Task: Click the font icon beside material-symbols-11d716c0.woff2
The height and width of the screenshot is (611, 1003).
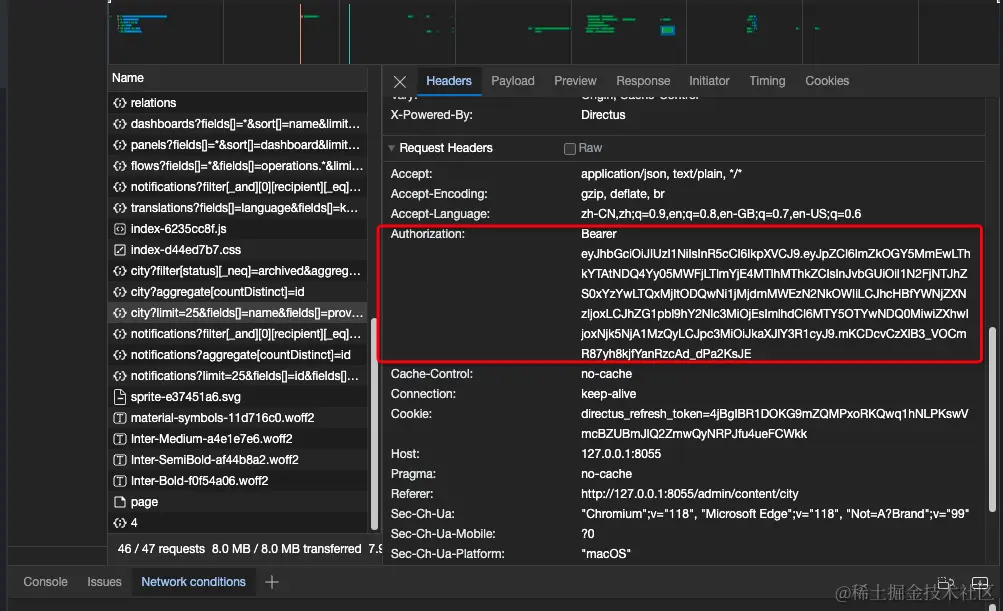Action: click(x=122, y=417)
